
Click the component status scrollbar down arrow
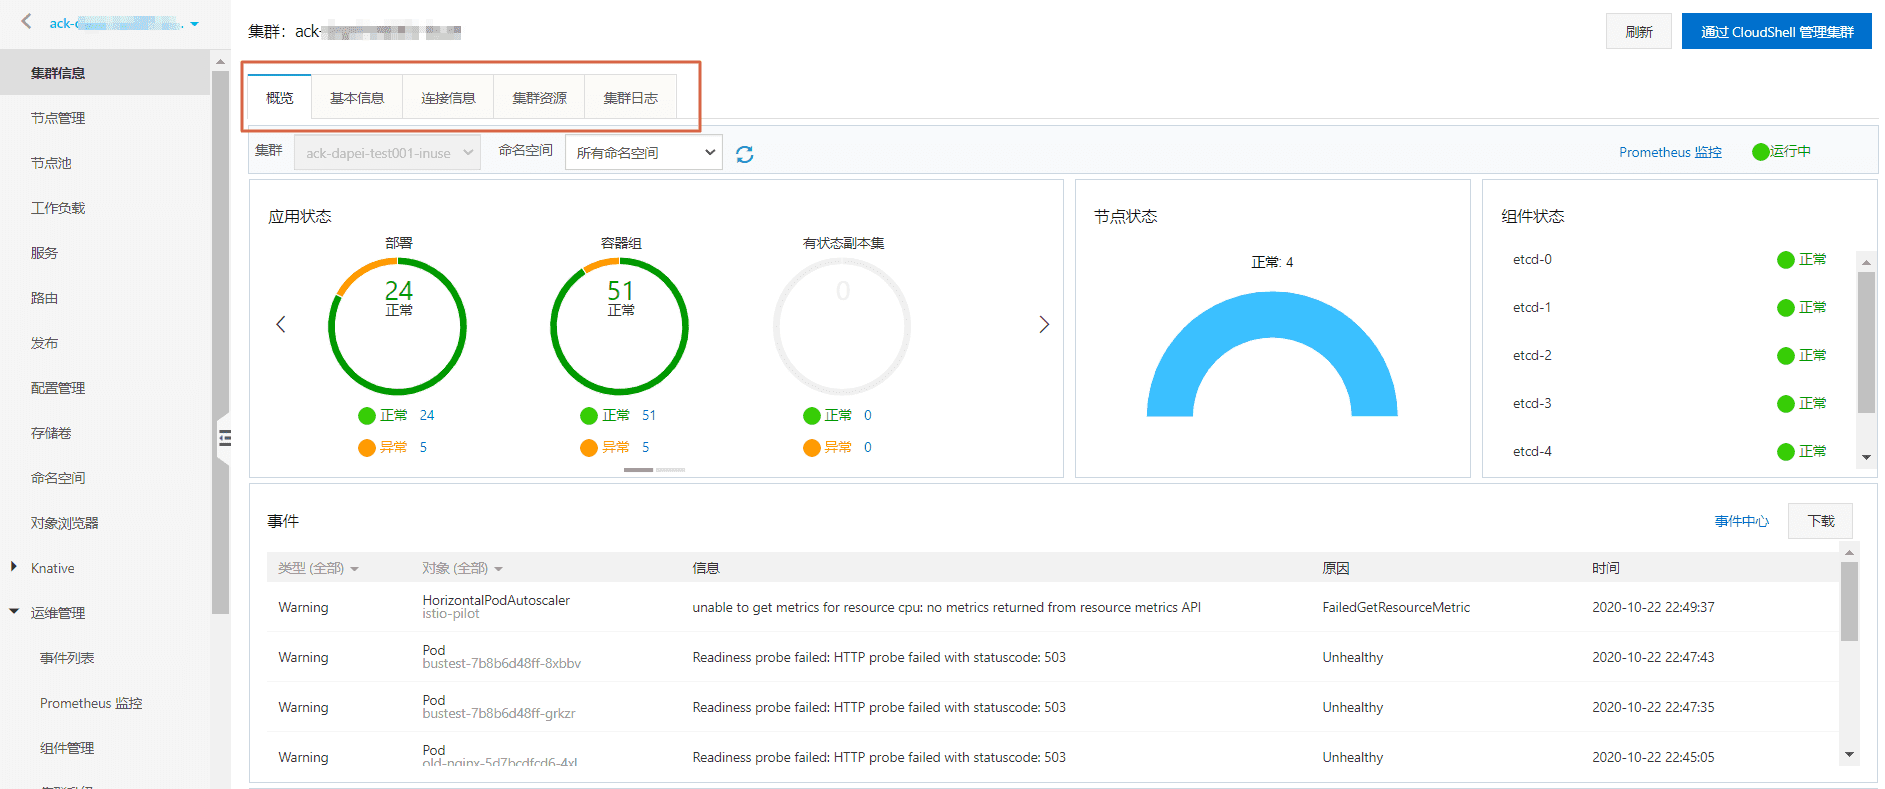click(1866, 457)
